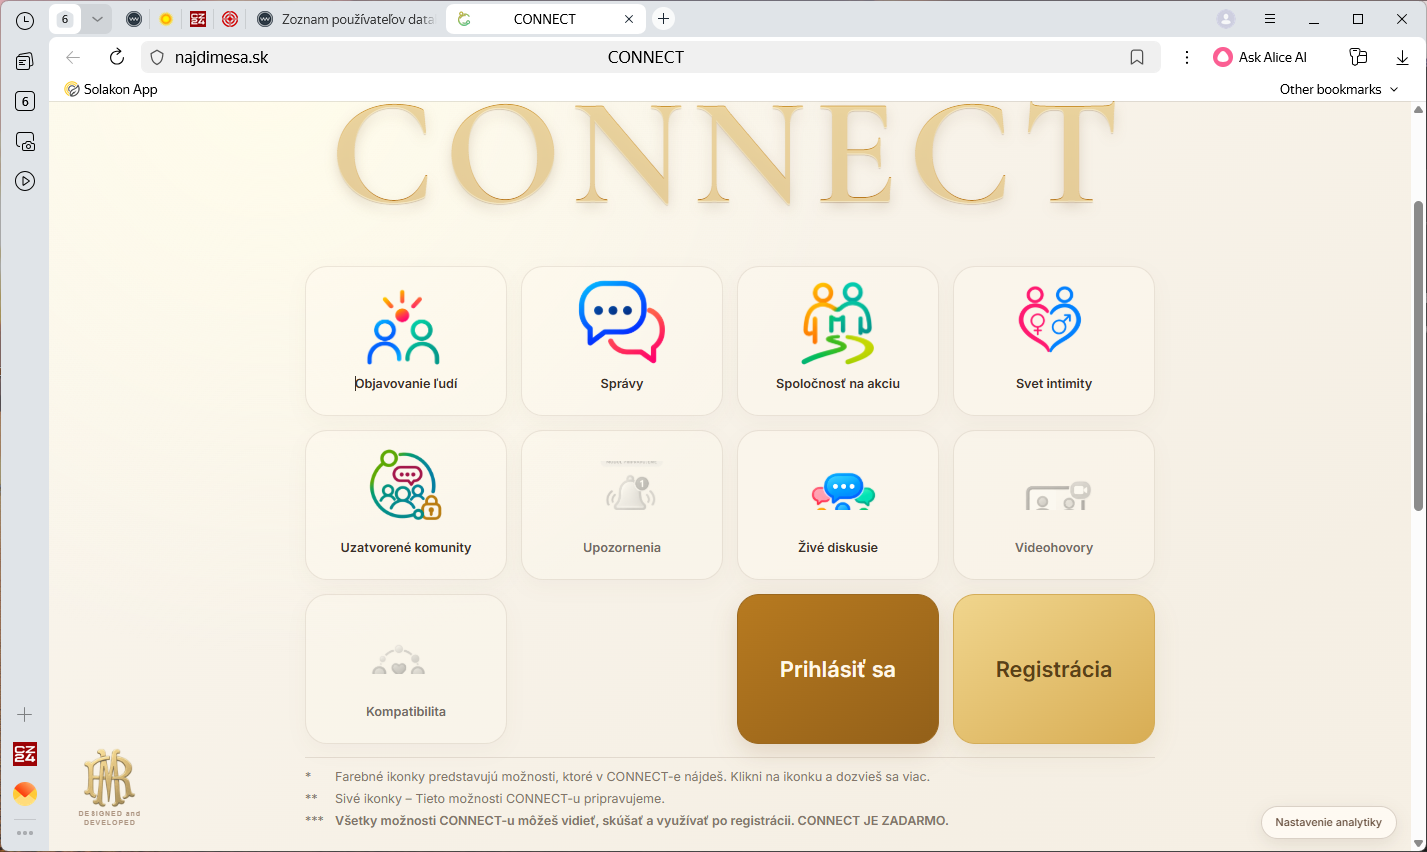Open the user profile avatar
The width and height of the screenshot is (1427, 852).
pos(1226,19)
